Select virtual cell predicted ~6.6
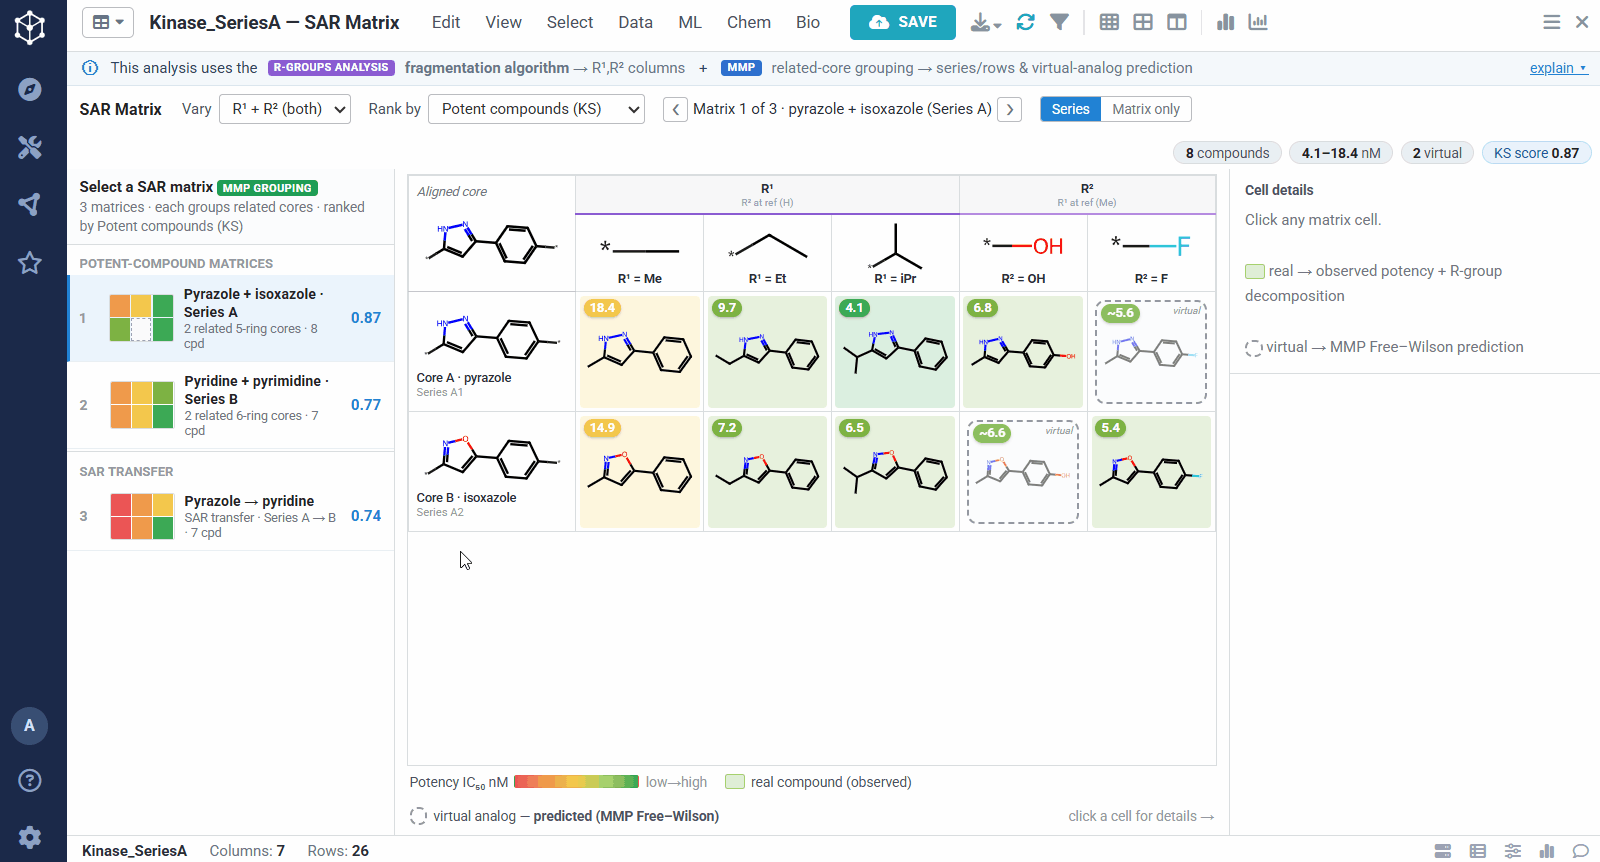1600x862 pixels. (x=1023, y=472)
